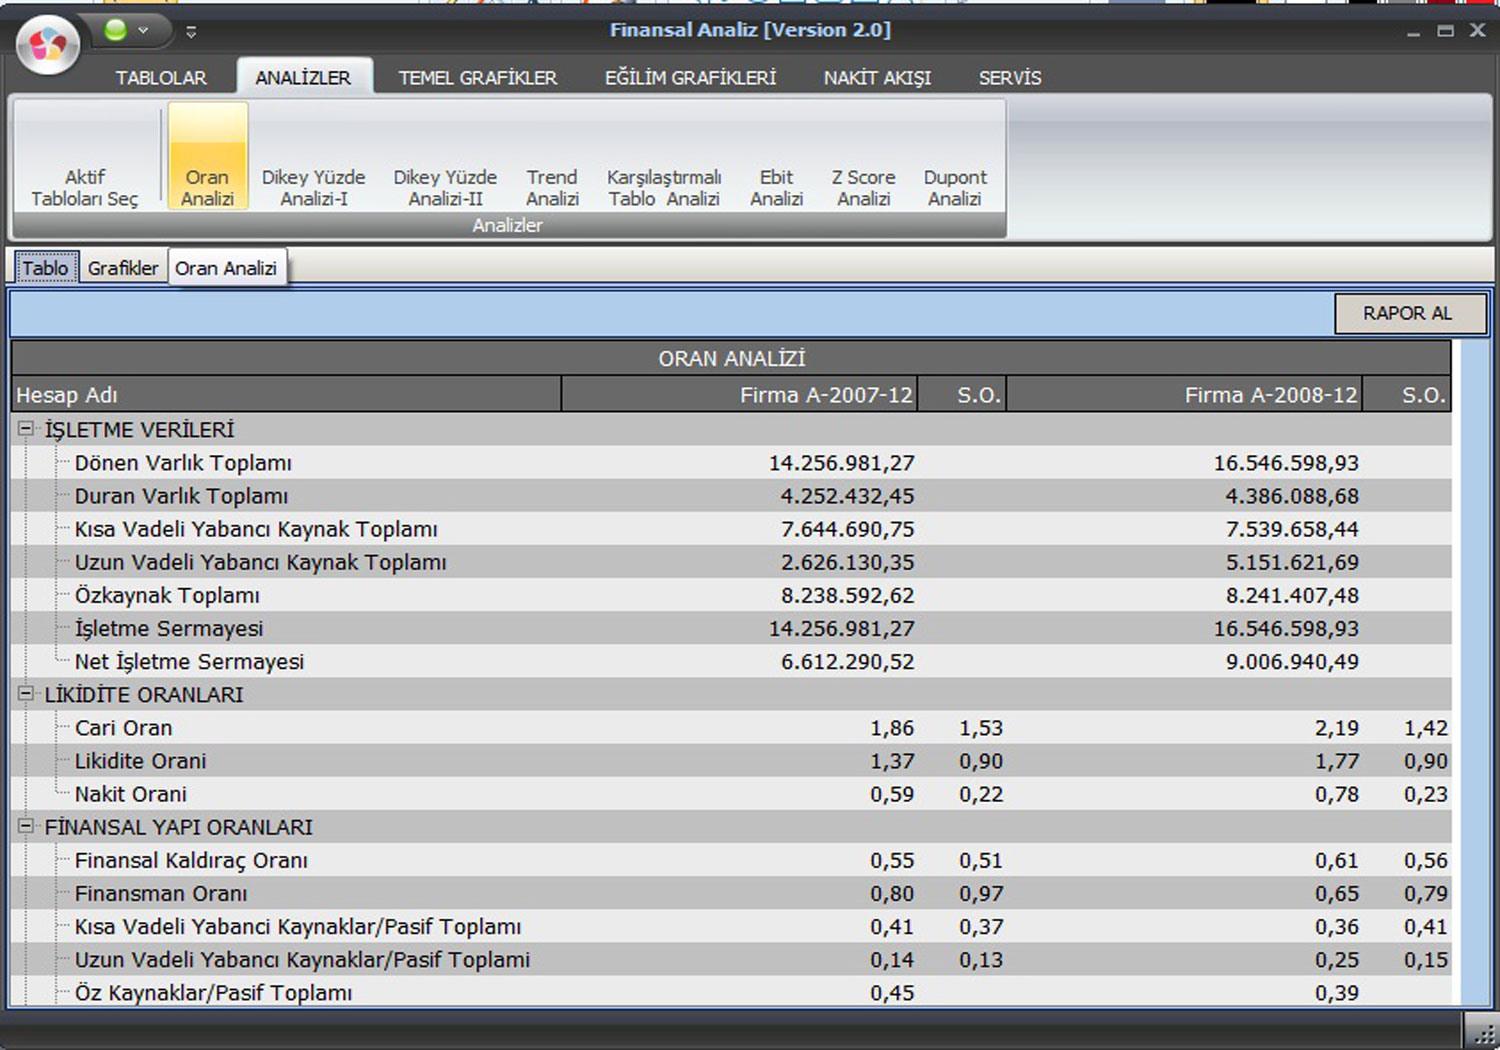Open the dropdown arrow beside green ball
Screen dimensions: 1500x1050
click(x=144, y=31)
